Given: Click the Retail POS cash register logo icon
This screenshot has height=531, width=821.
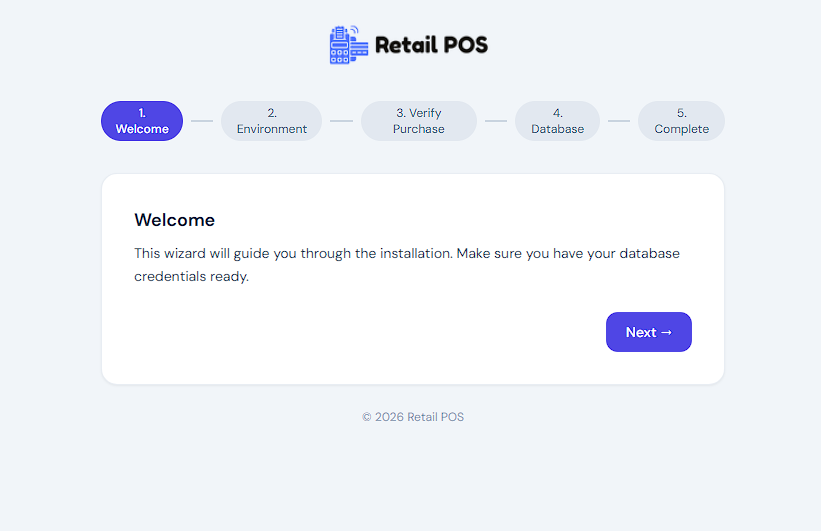Looking at the screenshot, I should pyautogui.click(x=348, y=45).
